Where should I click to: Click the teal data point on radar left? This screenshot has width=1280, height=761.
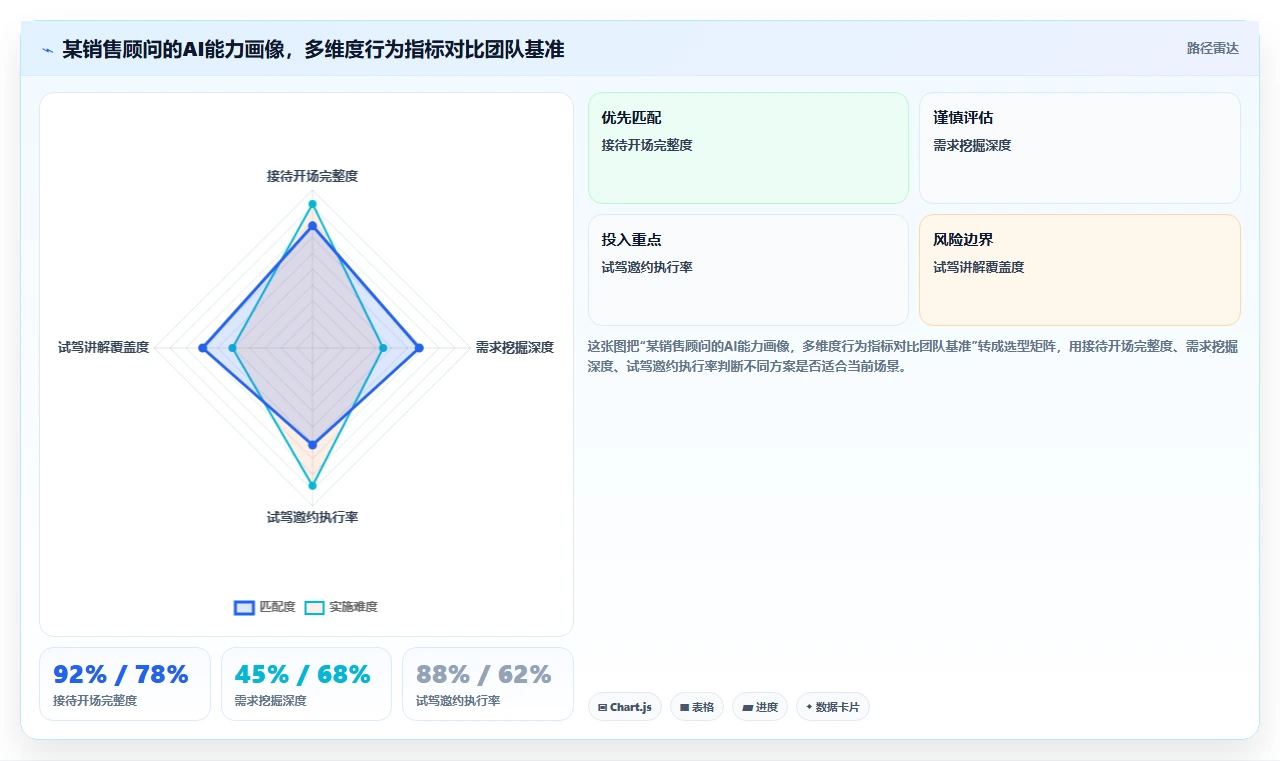click(x=233, y=348)
